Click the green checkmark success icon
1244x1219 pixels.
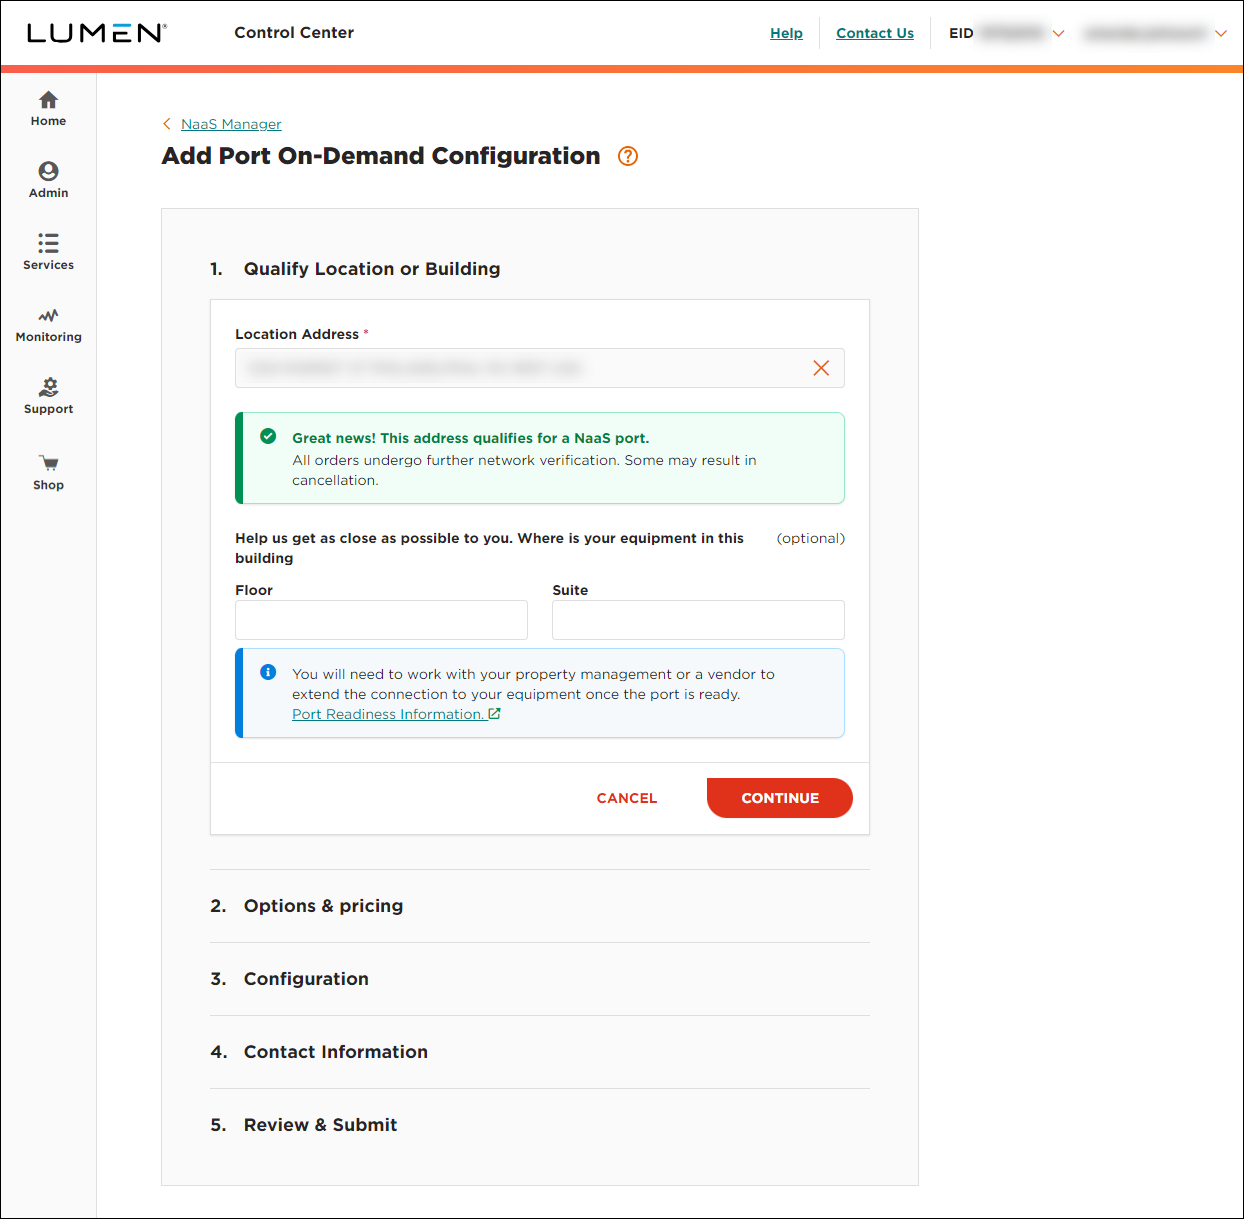pos(268,436)
